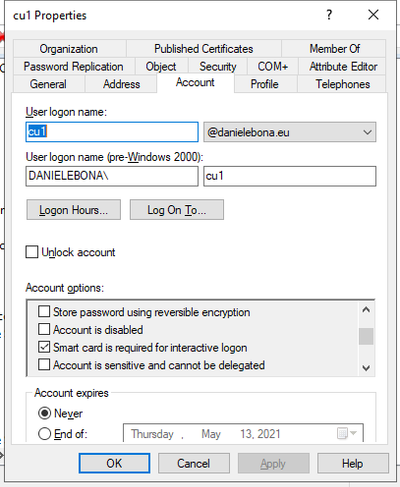The height and width of the screenshot is (487, 400).
Task: Close the cu1 Properties dialog
Action: (373, 15)
